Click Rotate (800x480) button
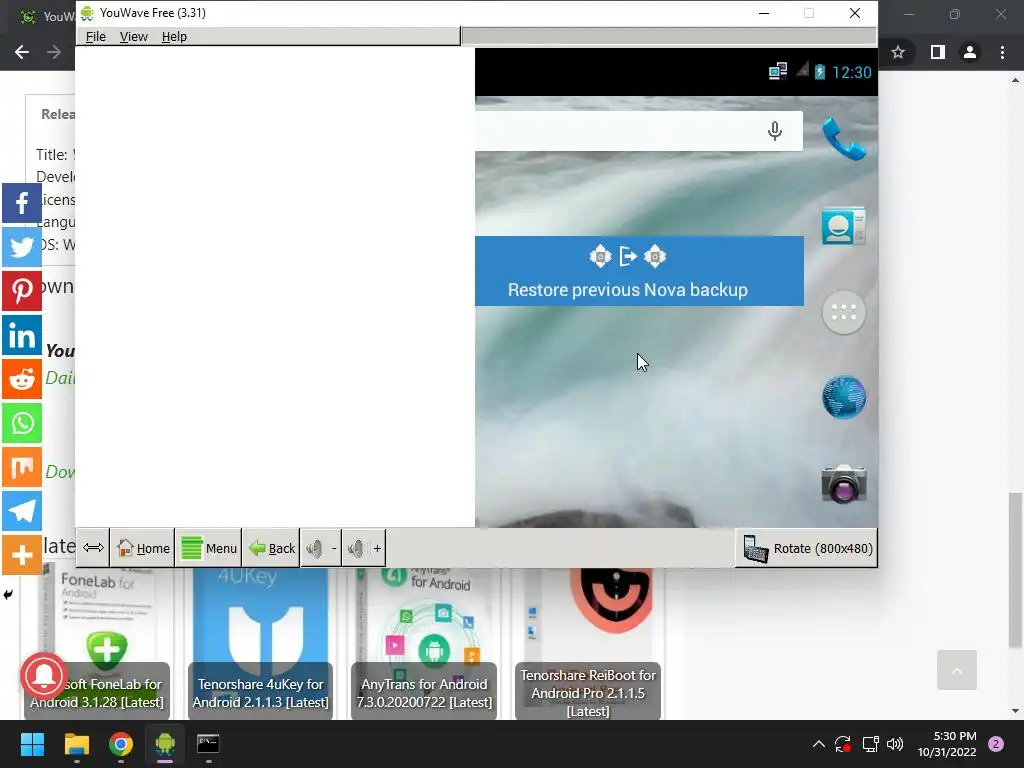This screenshot has height=768, width=1024. coord(807,549)
